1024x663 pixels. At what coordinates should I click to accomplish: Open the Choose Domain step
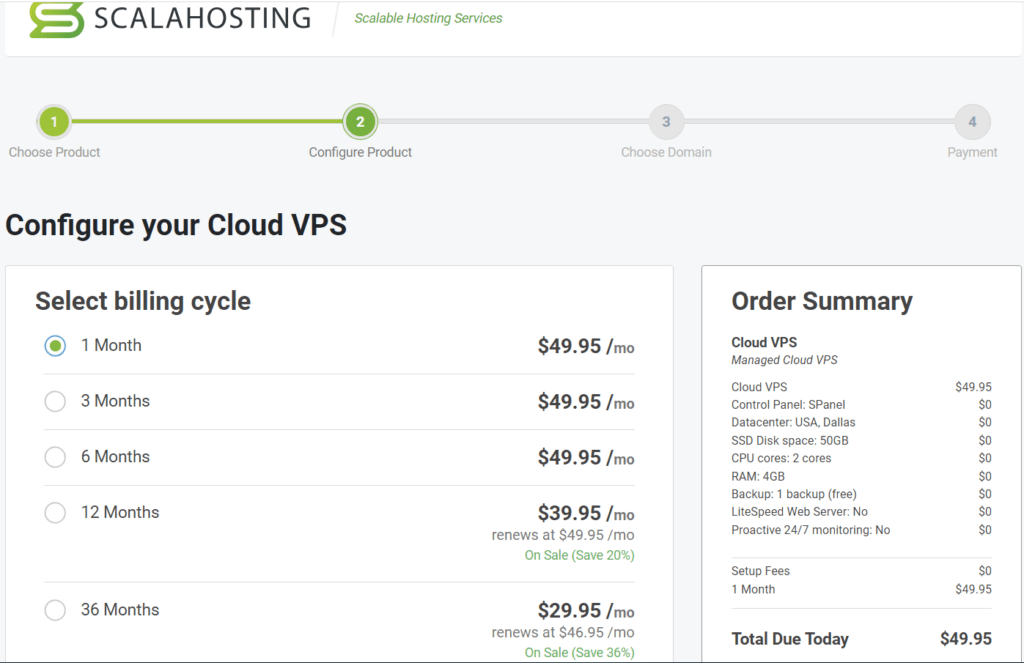[x=666, y=152]
